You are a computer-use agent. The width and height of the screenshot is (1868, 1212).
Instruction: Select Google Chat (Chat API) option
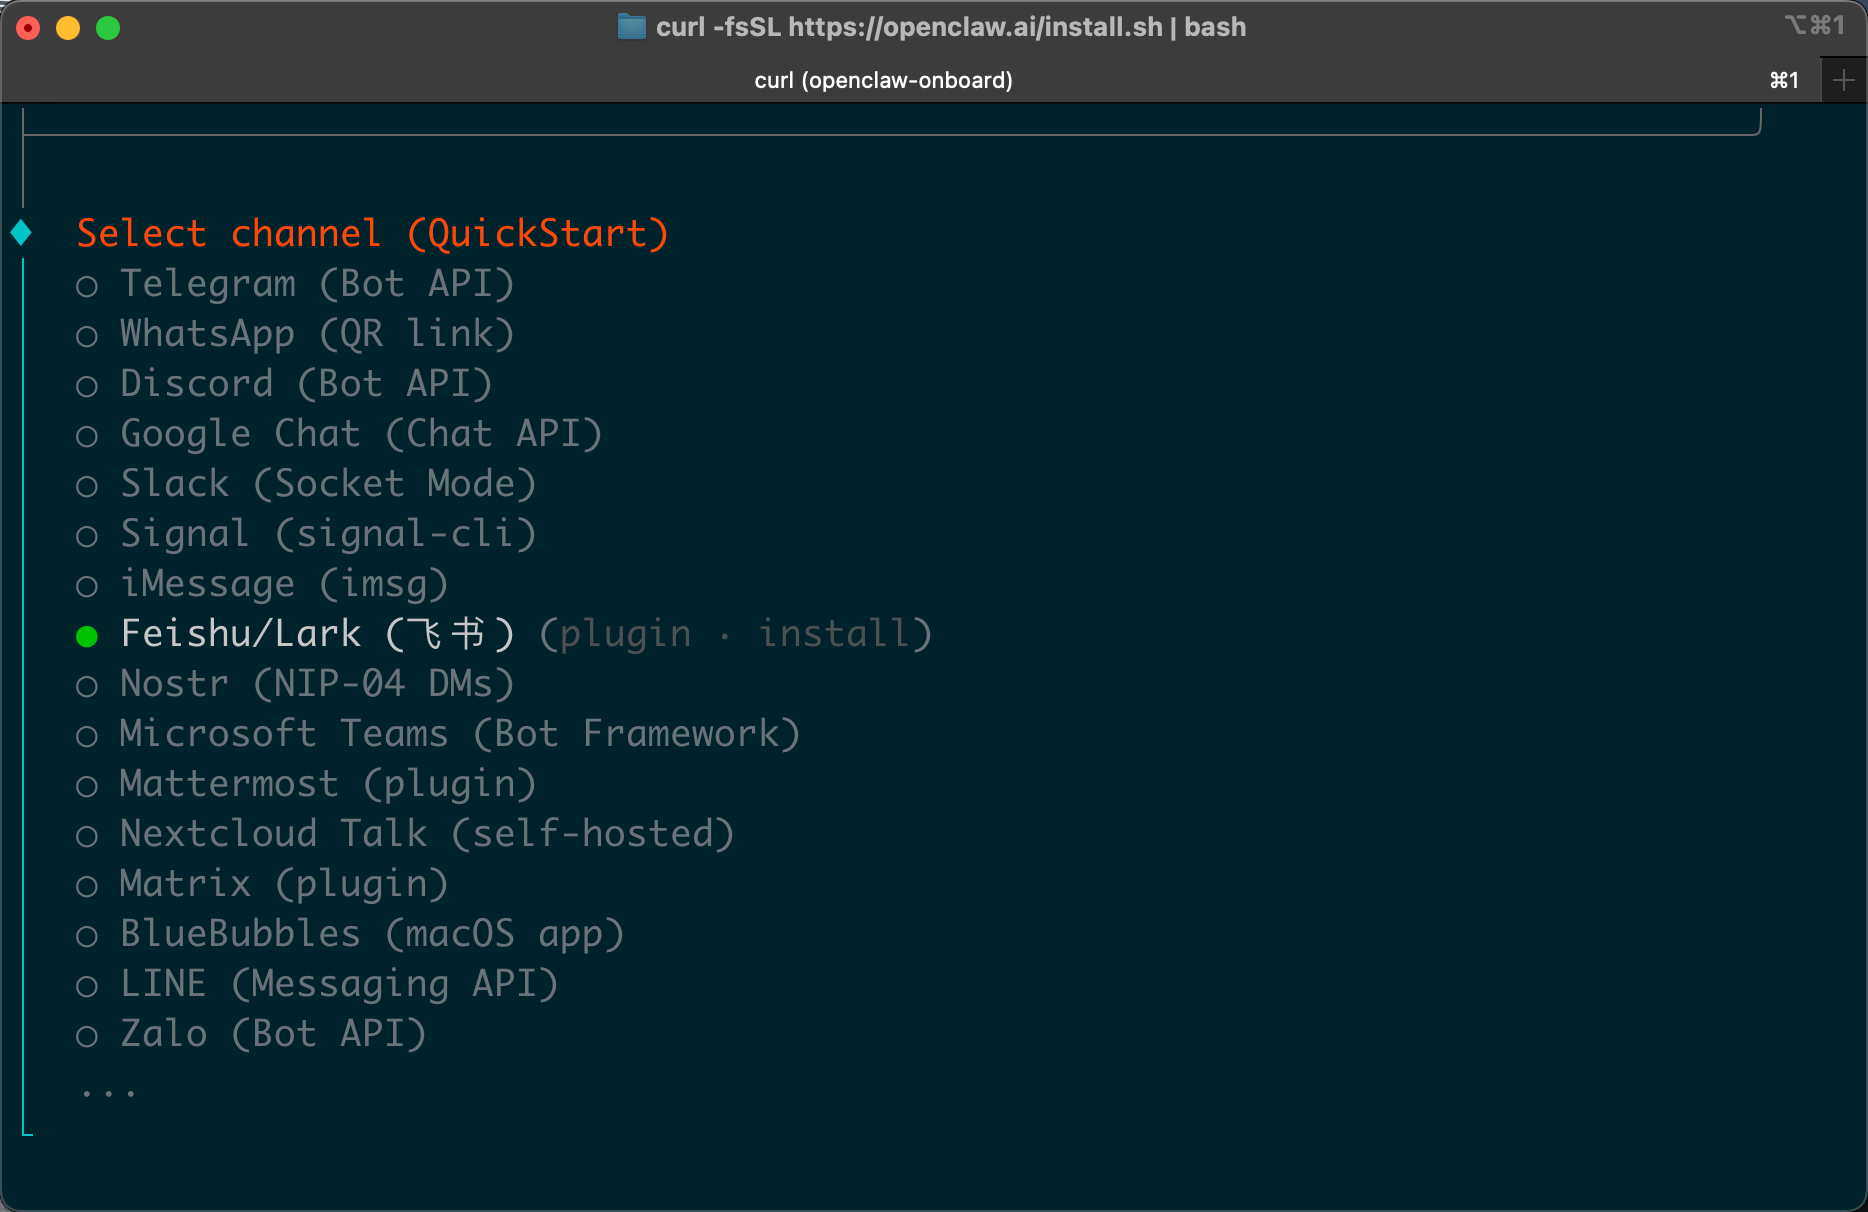[x=340, y=434]
